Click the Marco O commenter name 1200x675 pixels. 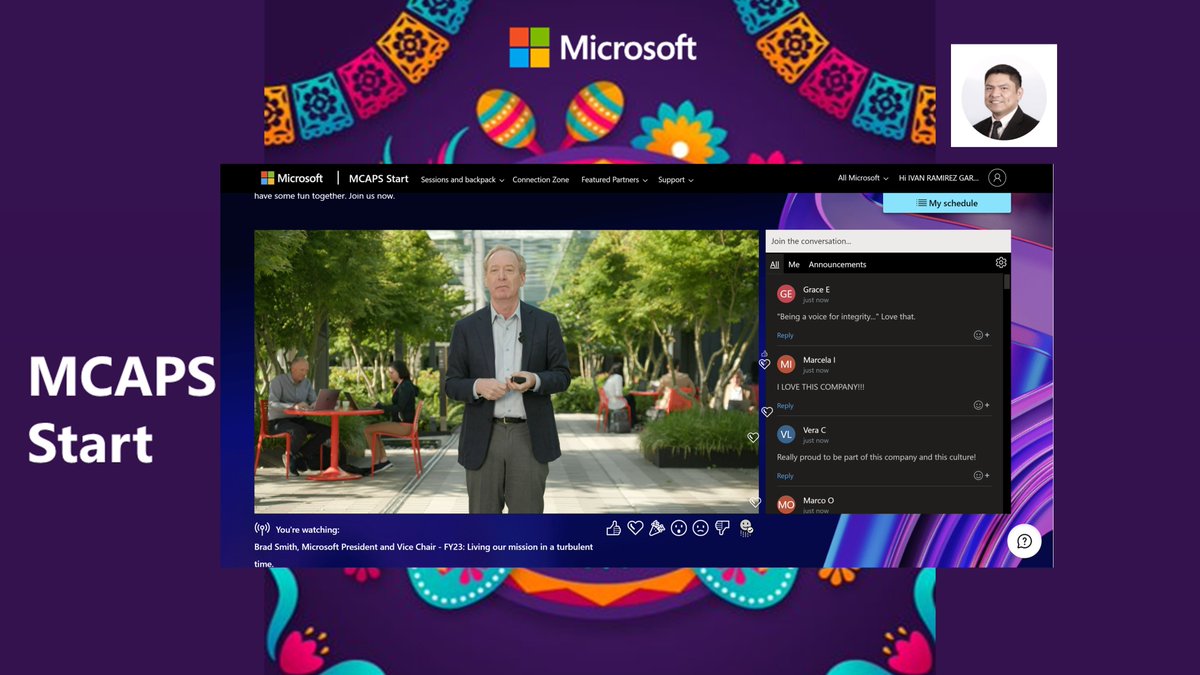point(818,500)
